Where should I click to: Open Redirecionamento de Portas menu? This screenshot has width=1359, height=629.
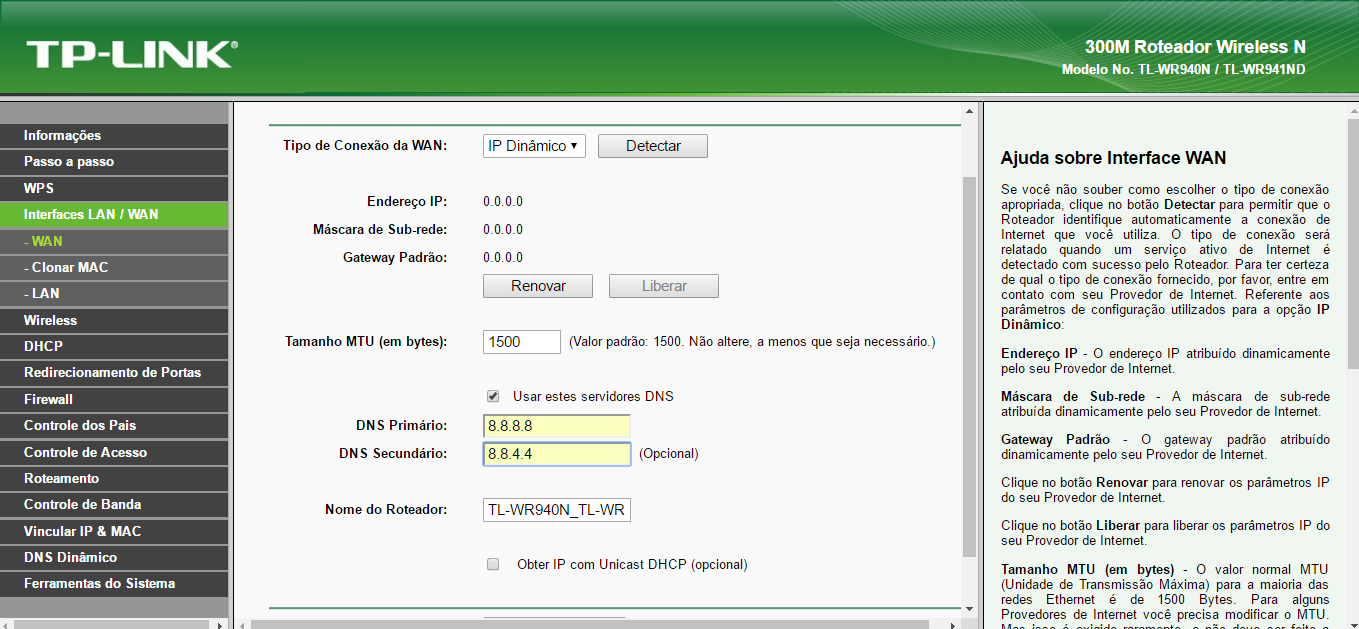click(x=114, y=372)
